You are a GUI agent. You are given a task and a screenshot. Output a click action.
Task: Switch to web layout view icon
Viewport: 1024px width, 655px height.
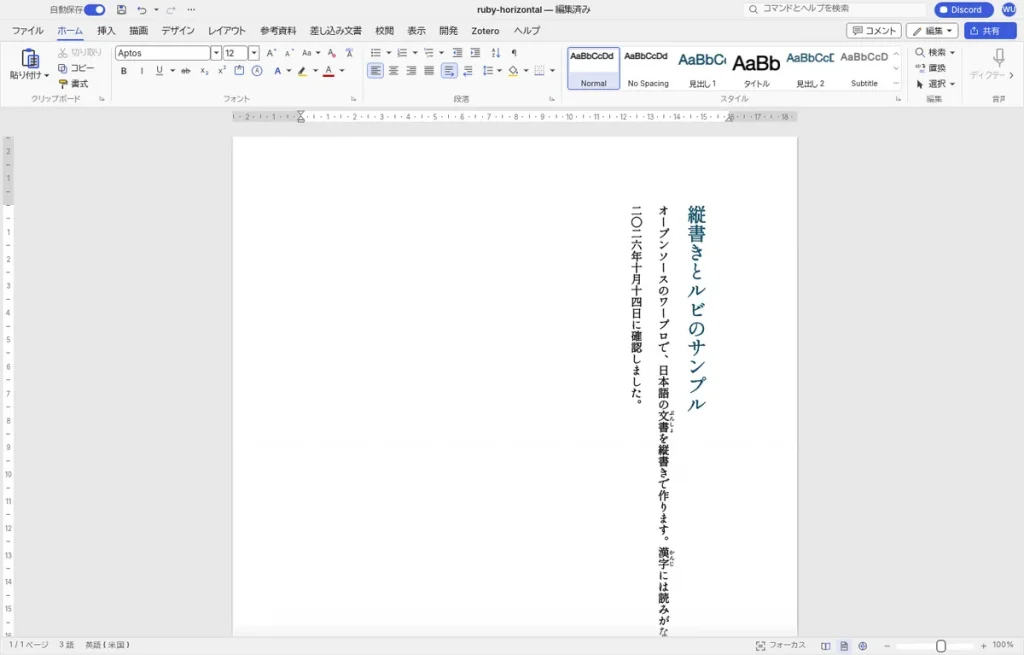pyautogui.click(x=863, y=646)
